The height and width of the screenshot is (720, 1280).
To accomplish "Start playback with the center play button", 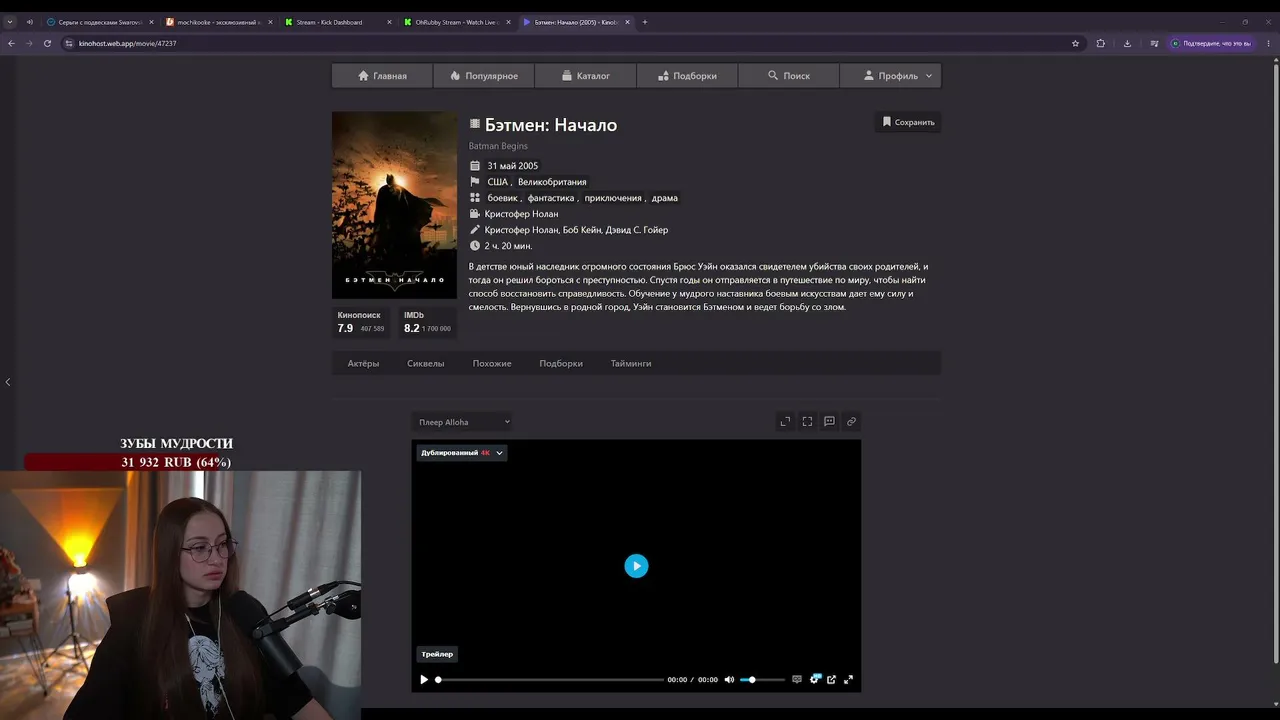I will point(636,566).
